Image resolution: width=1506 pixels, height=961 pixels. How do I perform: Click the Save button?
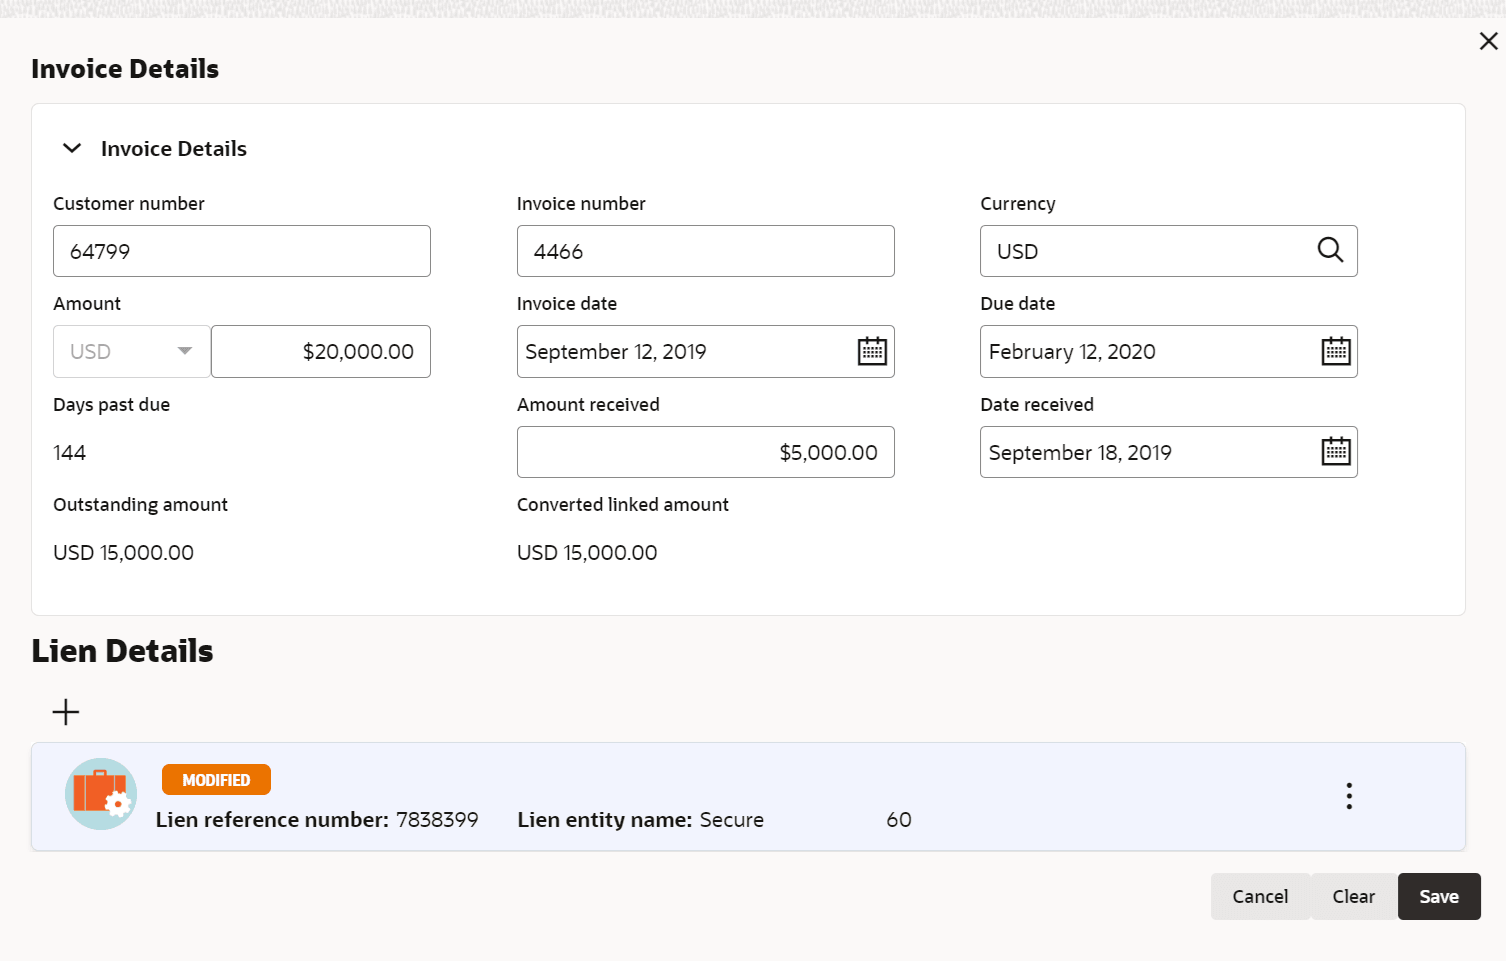(x=1438, y=897)
